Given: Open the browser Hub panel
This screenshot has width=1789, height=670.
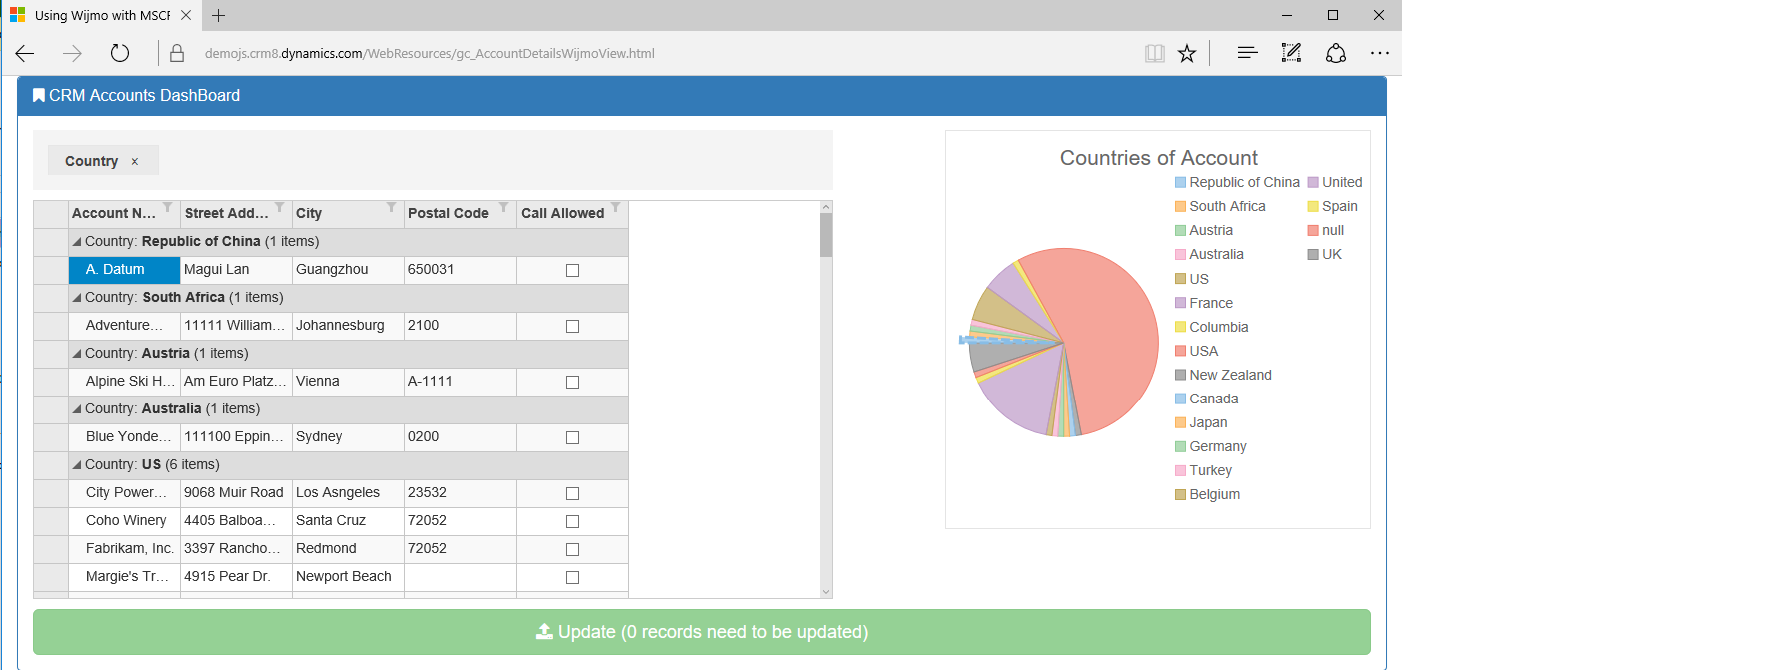Looking at the screenshot, I should 1247,54.
